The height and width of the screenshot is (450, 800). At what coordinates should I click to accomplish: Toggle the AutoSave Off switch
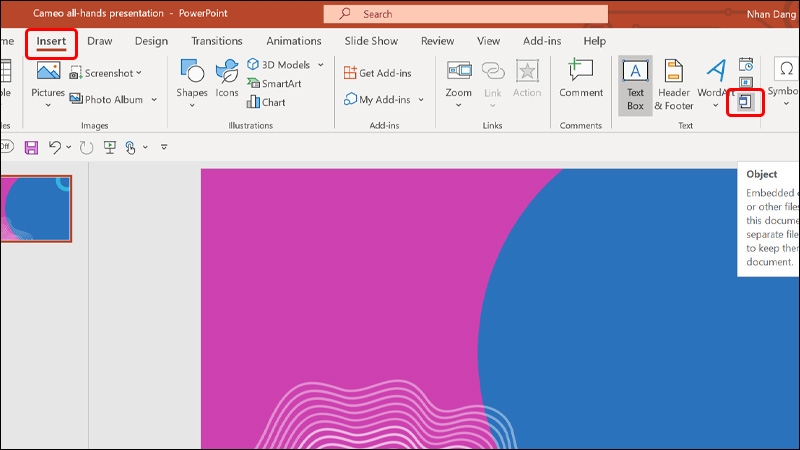pos(7,147)
